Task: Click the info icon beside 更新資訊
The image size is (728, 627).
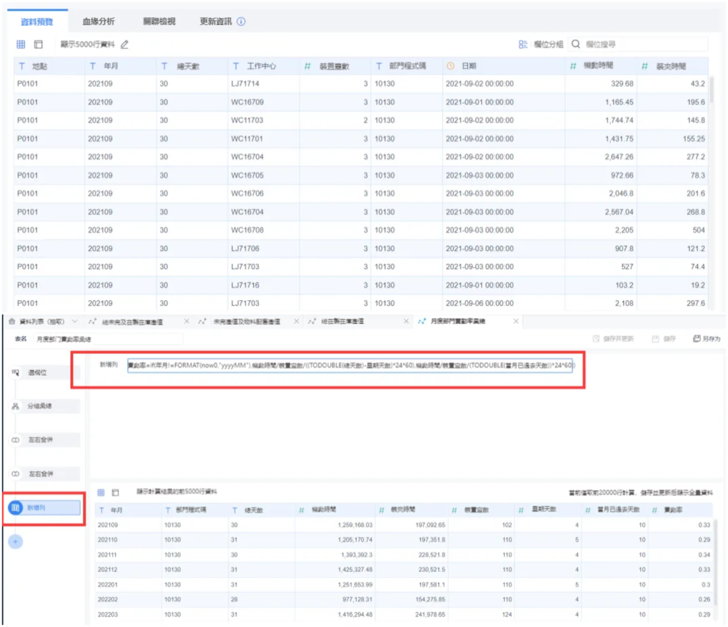Action: point(241,21)
